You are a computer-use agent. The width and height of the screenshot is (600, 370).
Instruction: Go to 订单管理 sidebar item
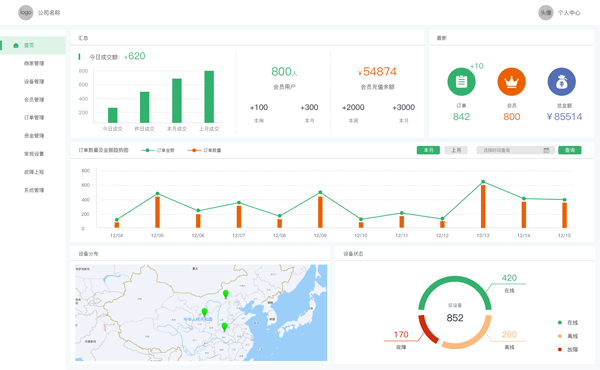34,117
